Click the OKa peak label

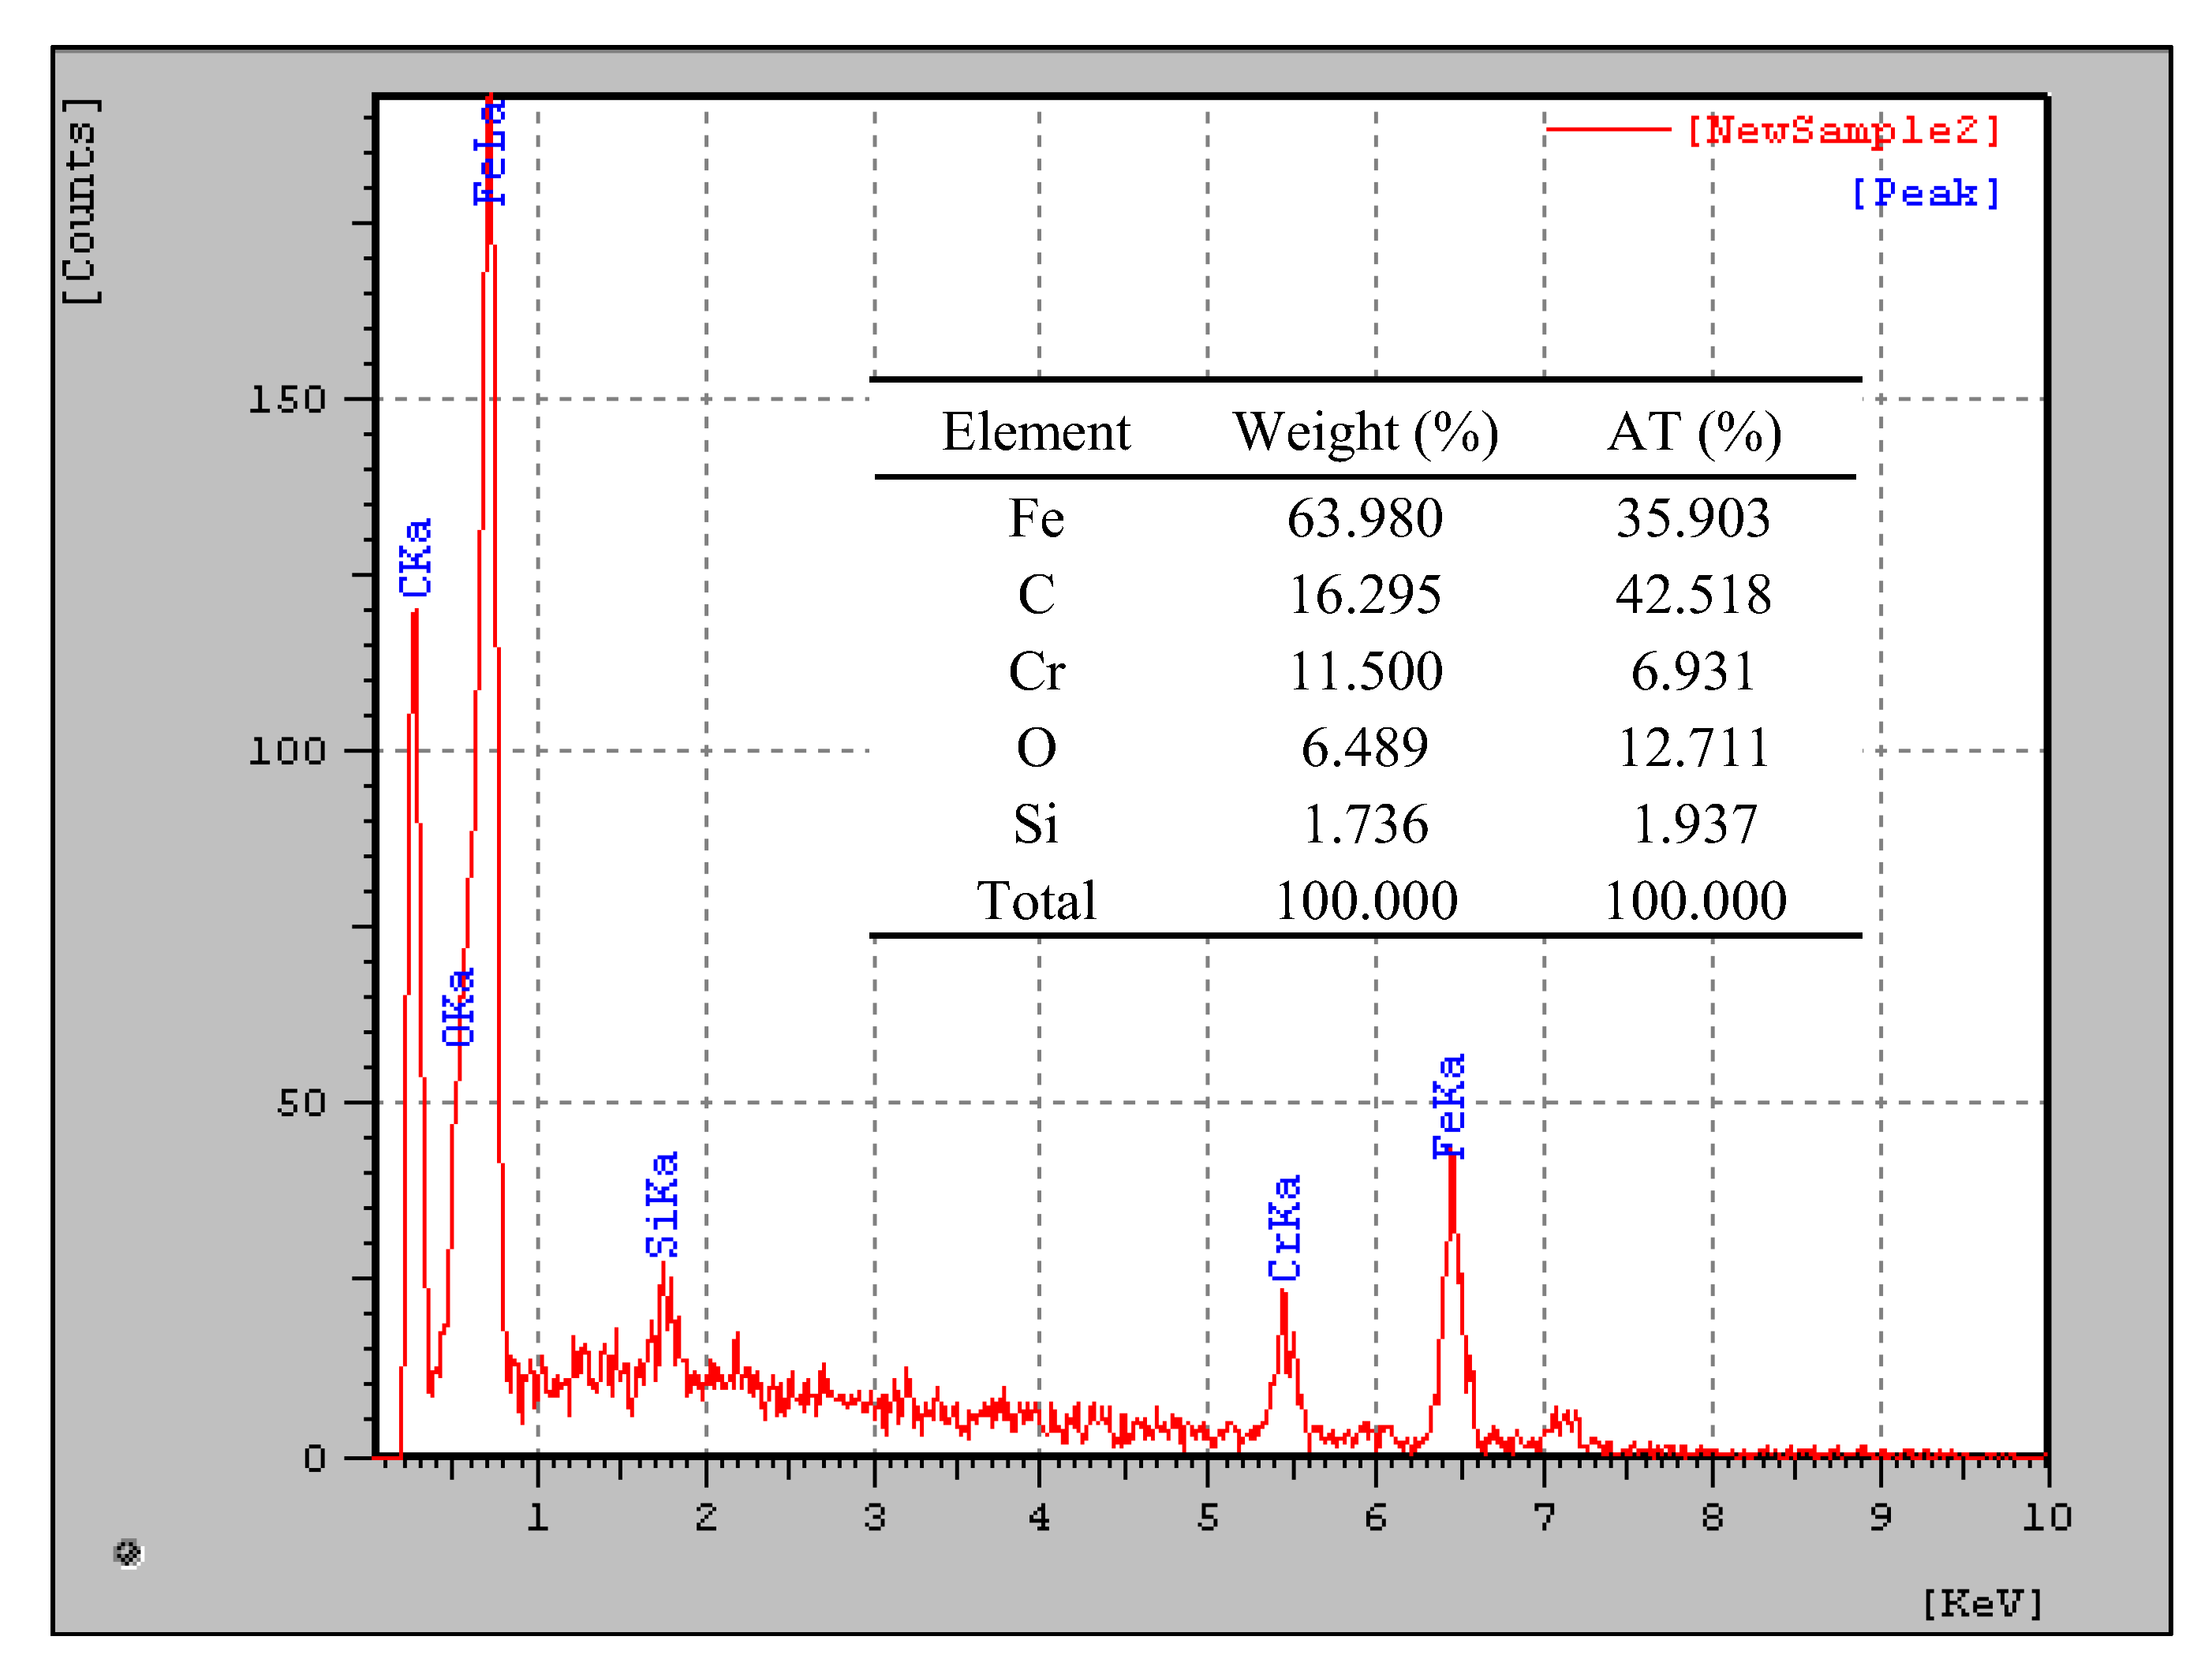click(x=458, y=1008)
